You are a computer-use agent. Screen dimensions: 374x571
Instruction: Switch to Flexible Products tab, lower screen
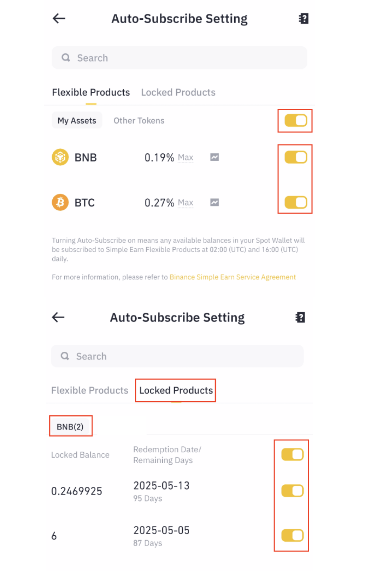pos(90,390)
